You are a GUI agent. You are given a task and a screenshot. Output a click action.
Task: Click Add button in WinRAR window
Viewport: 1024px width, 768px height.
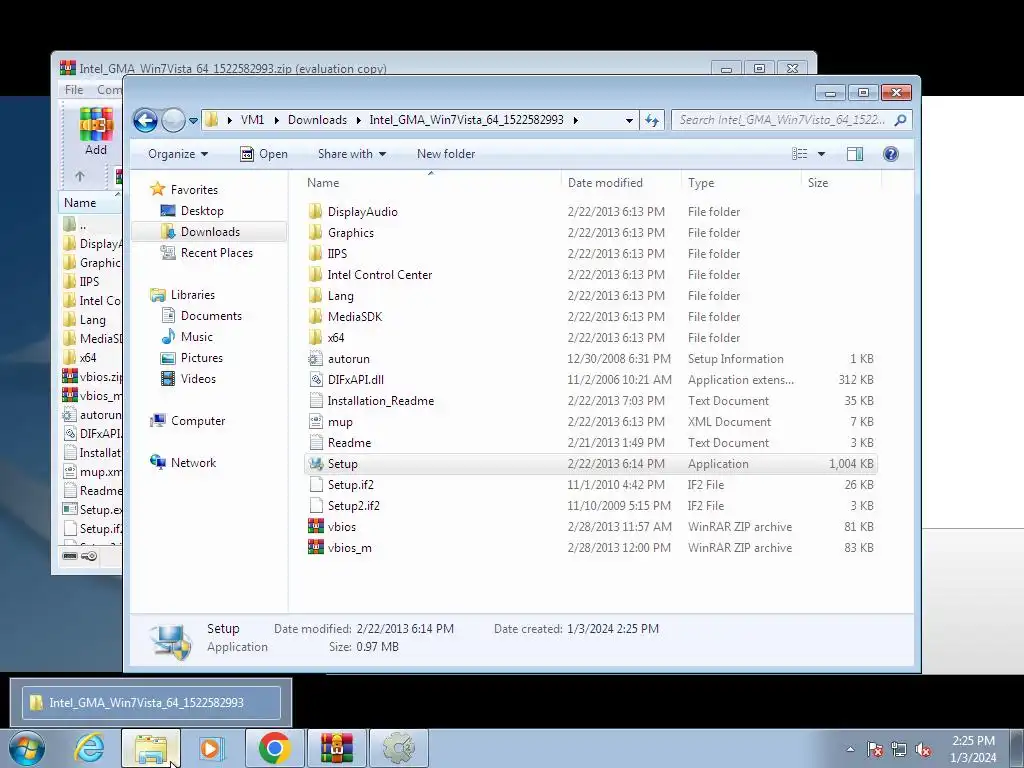click(96, 132)
